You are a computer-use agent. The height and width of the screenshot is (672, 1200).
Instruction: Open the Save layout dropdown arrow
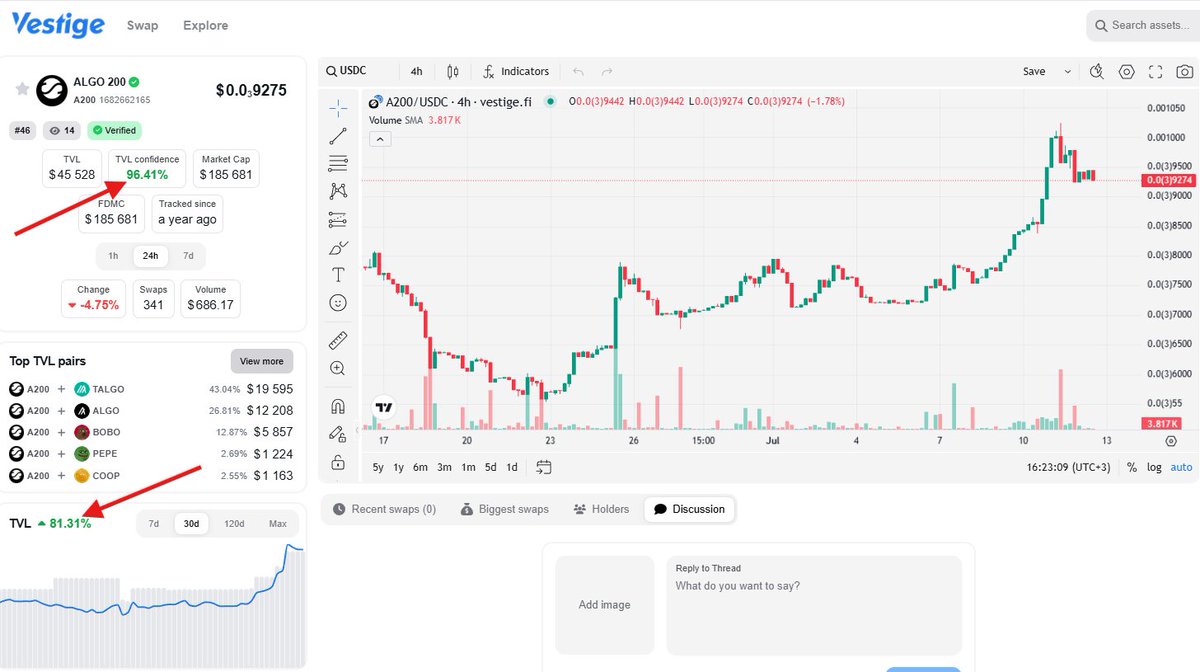click(x=1067, y=71)
